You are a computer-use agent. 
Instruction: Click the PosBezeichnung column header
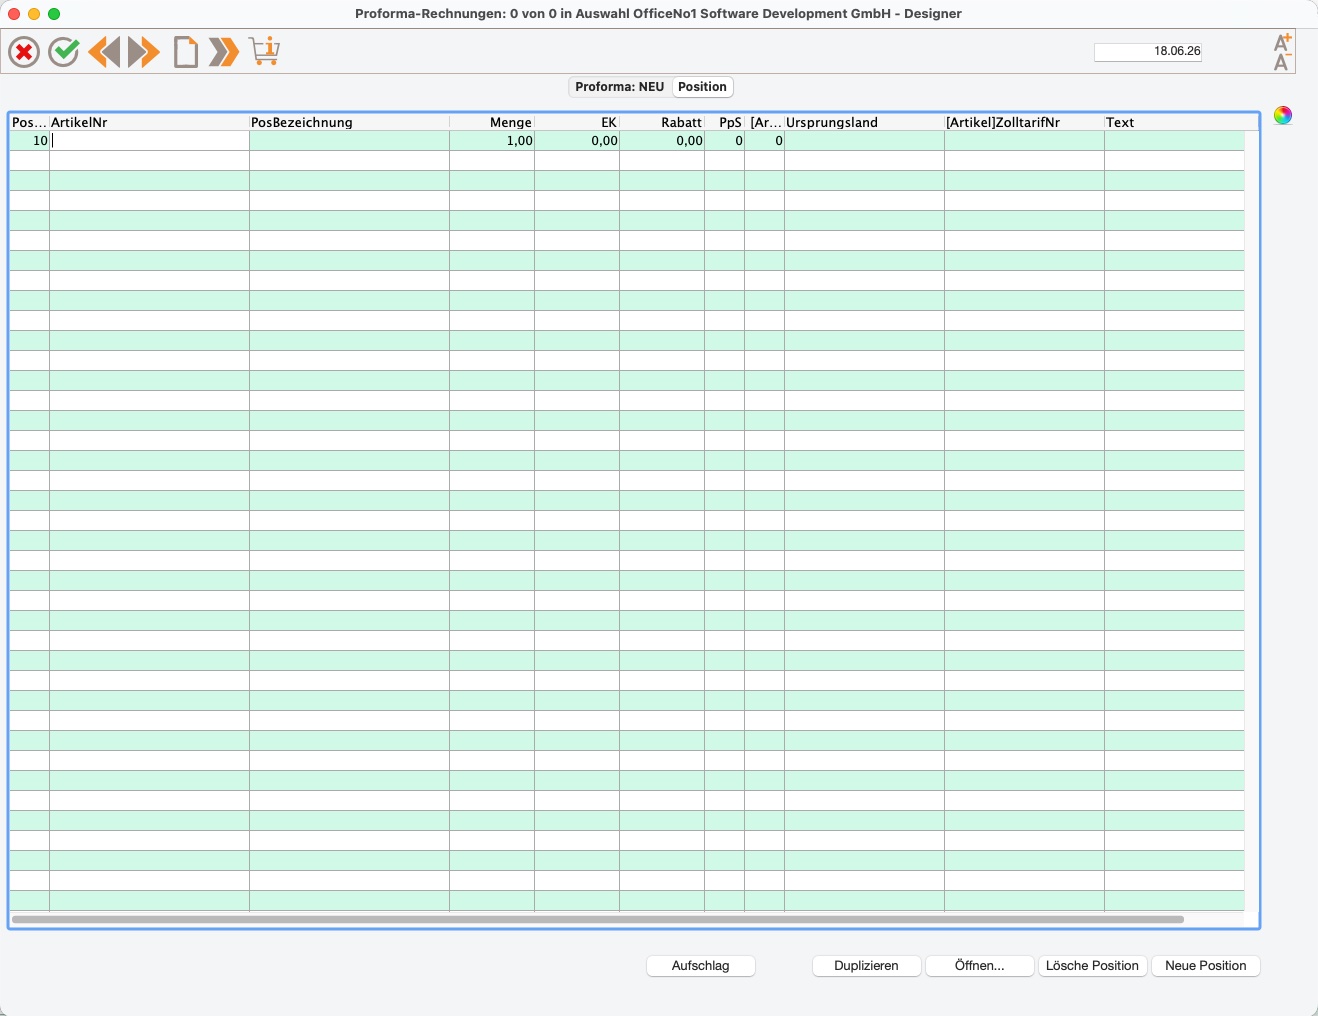click(349, 122)
